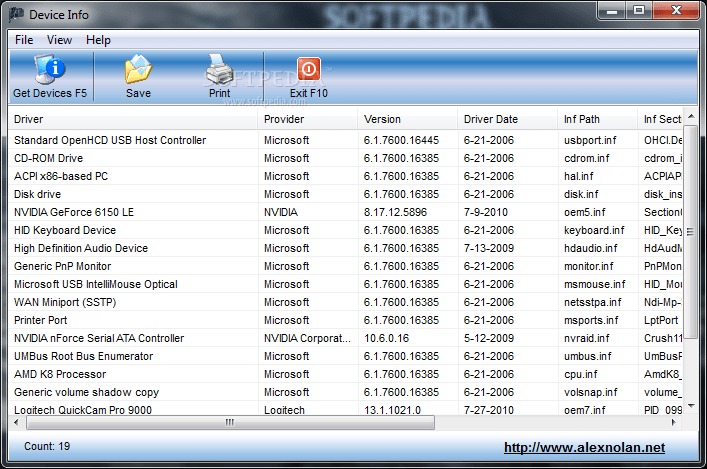This screenshot has height=469, width=707.
Task: Click the LptPort Inf Section cell
Action: coord(661,320)
